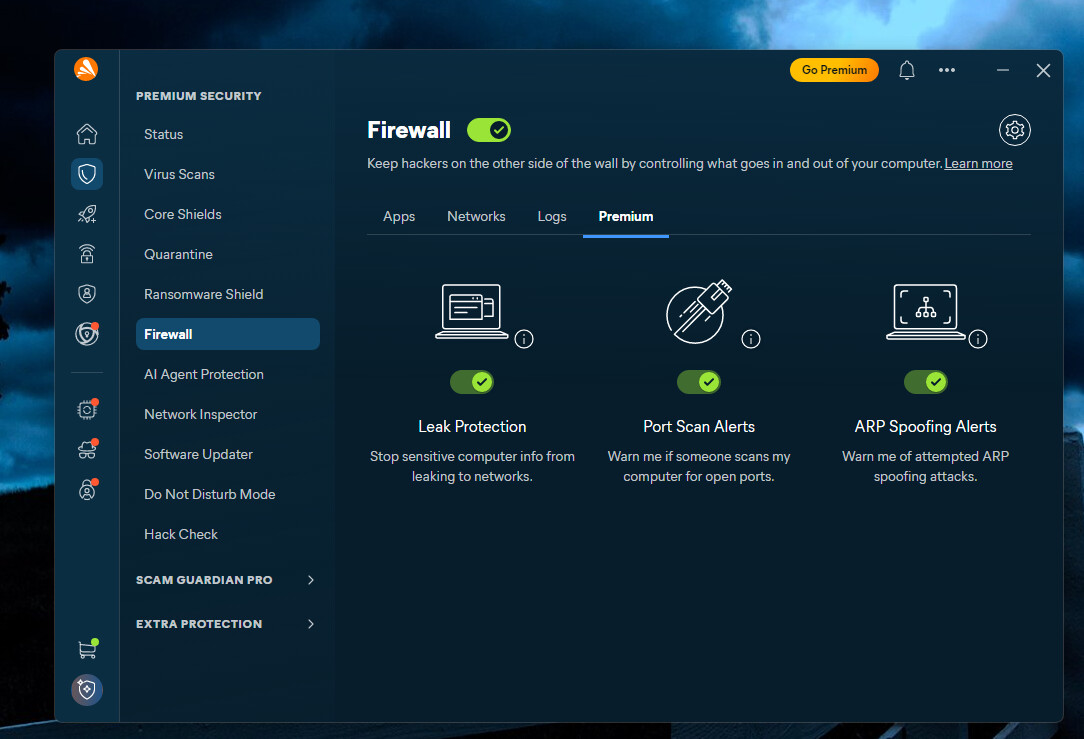The height and width of the screenshot is (739, 1084).
Task: Open the shopping cart store icon
Action: 87,649
